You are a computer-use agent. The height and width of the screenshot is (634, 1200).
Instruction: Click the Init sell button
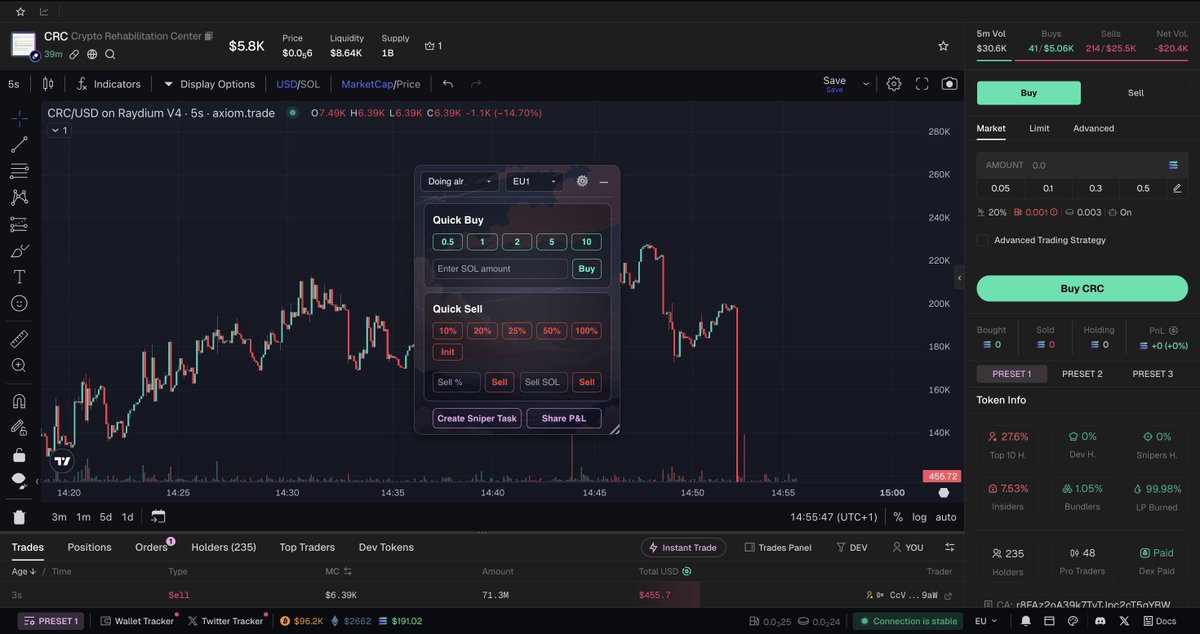point(447,352)
